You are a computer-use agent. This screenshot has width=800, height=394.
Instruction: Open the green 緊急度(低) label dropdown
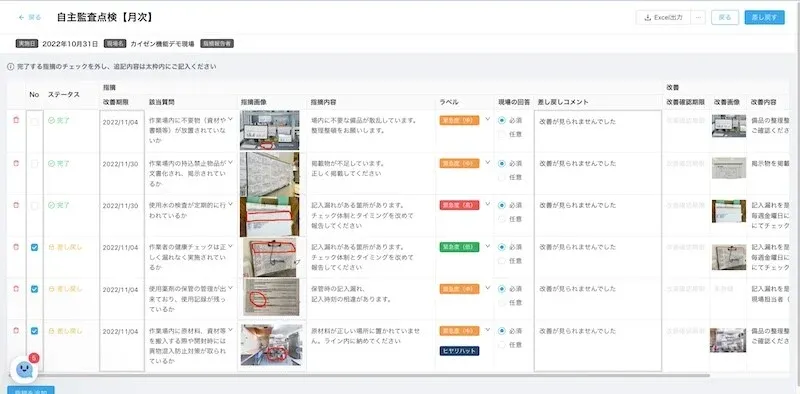(x=487, y=245)
